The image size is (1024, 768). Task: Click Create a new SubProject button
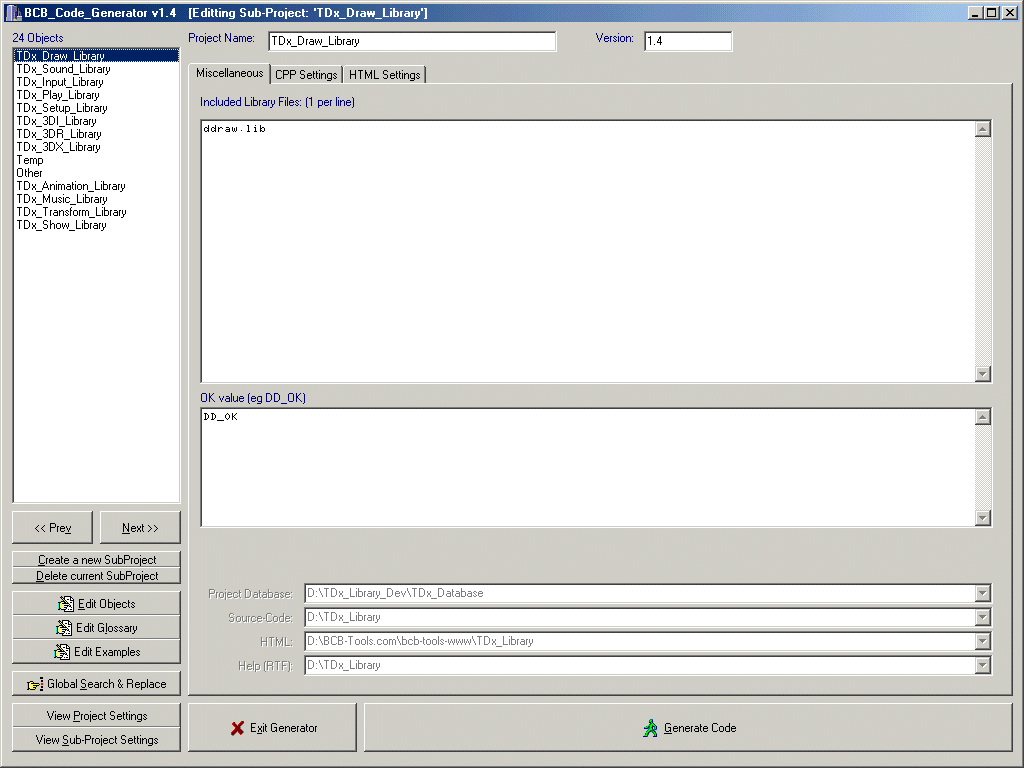tap(97, 560)
